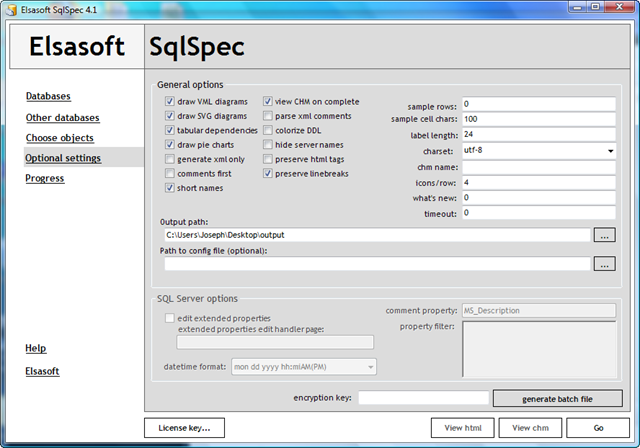The height and width of the screenshot is (448, 640).
Task: Toggle short names checkbox
Action: click(170, 188)
